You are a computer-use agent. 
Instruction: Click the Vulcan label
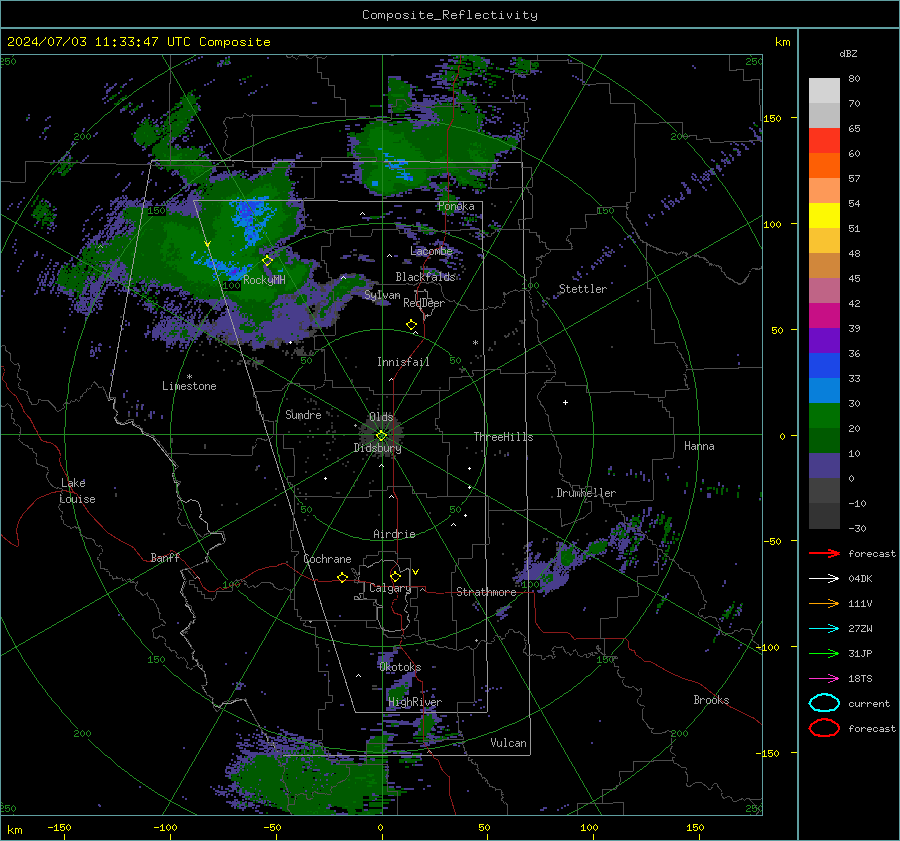click(508, 743)
